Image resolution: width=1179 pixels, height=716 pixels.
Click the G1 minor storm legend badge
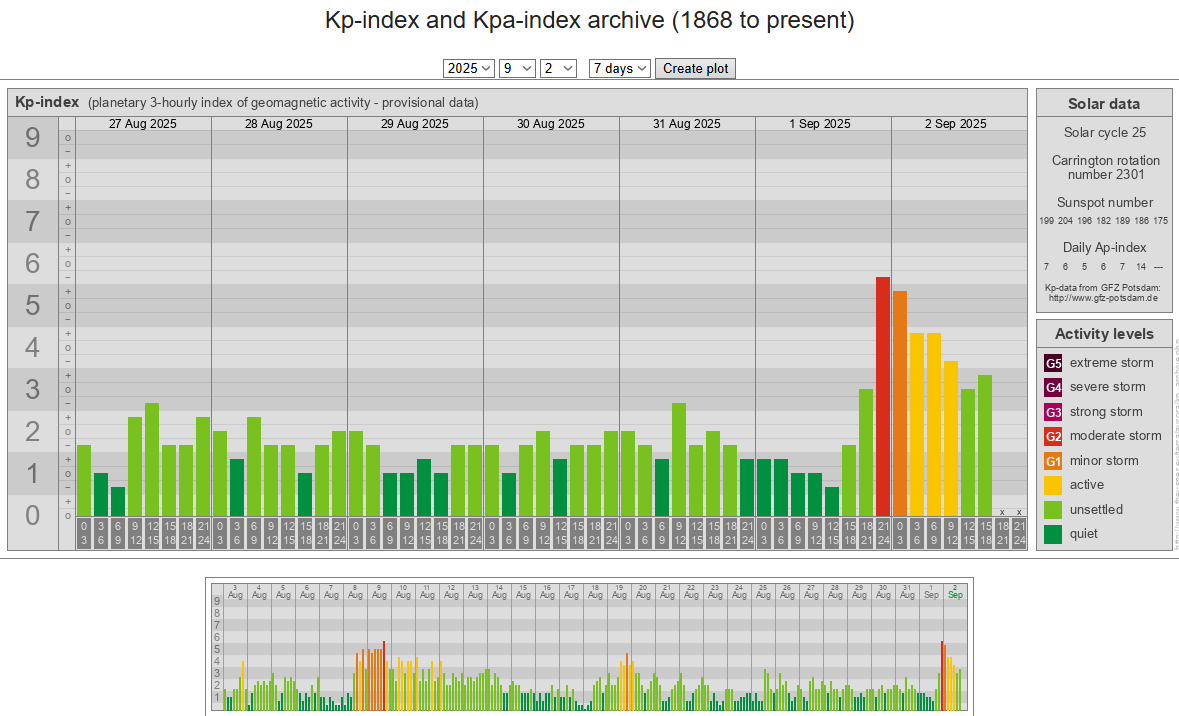pos(1053,461)
